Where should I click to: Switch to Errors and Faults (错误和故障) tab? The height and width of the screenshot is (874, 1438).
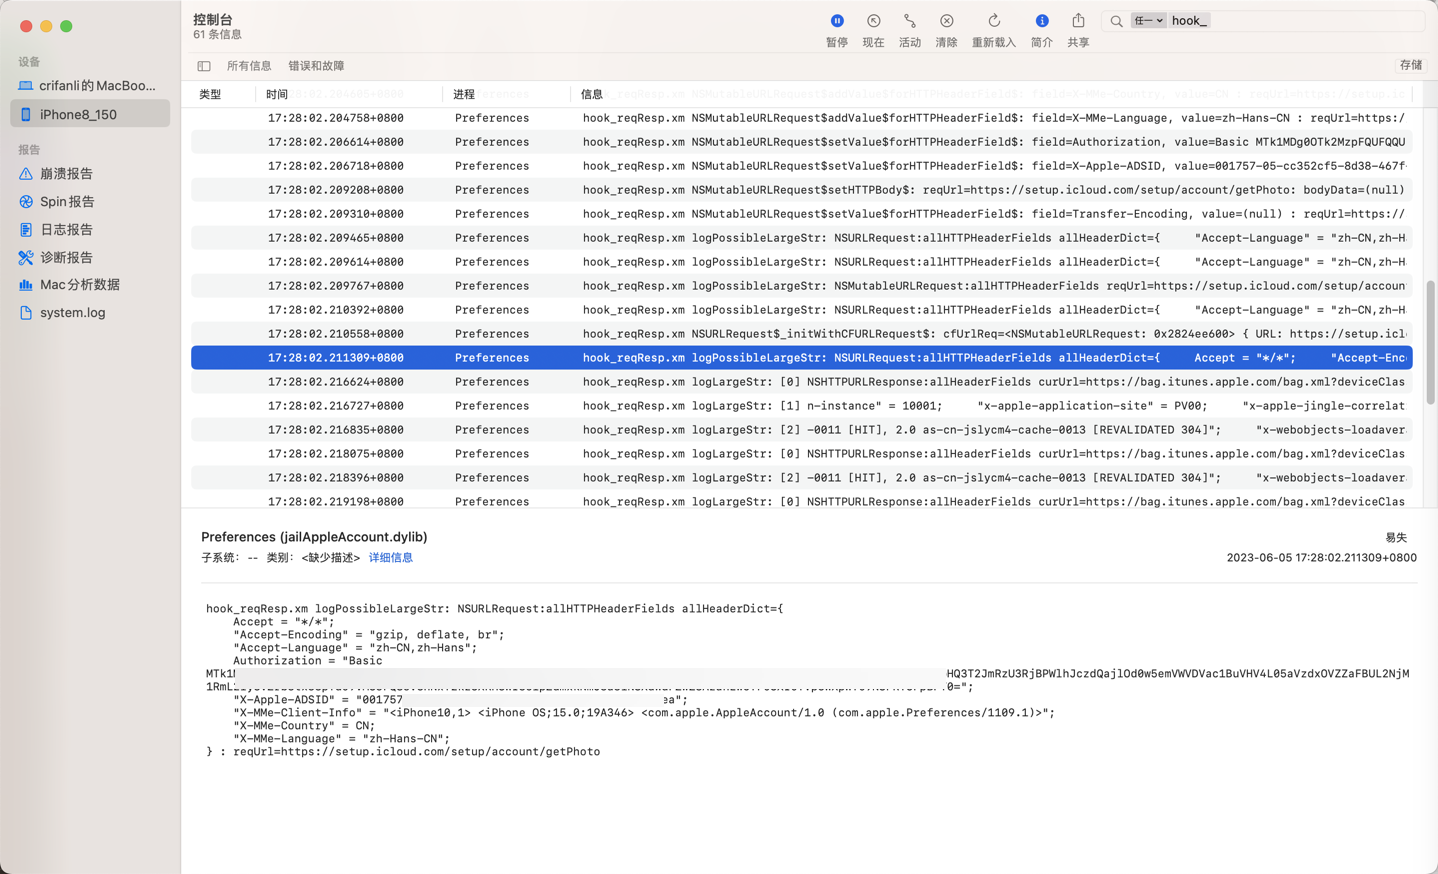click(316, 66)
